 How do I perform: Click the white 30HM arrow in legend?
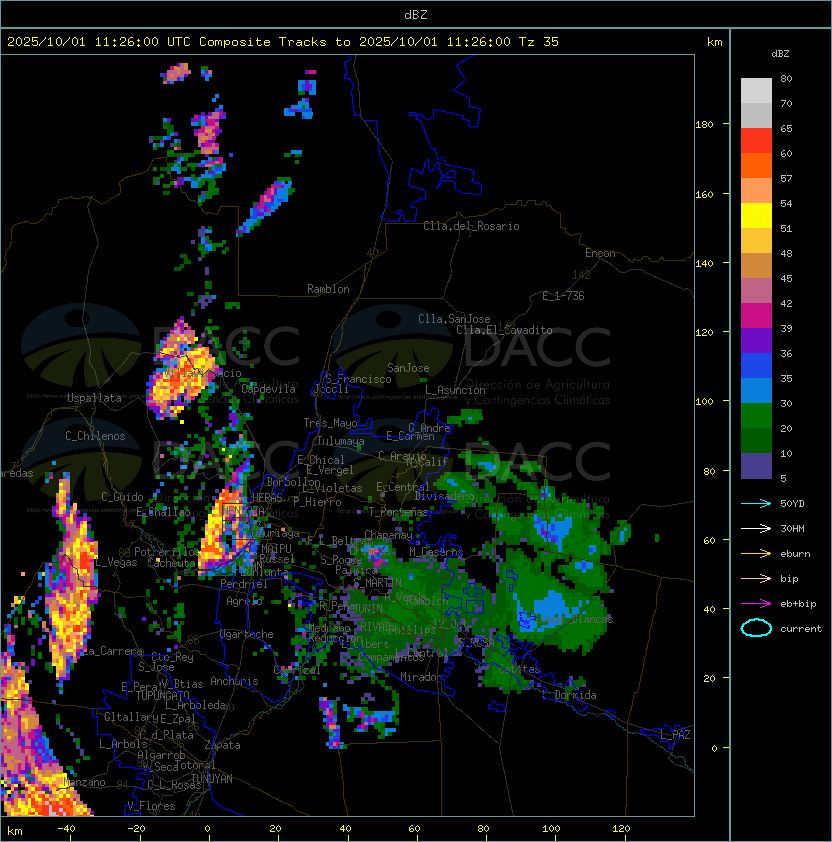pyautogui.click(x=756, y=528)
